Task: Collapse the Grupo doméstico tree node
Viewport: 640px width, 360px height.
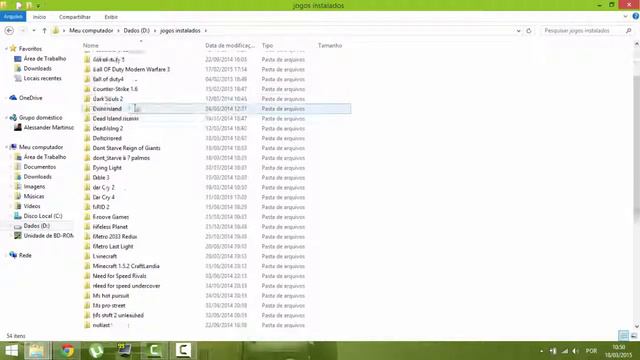Action: [x=7, y=118]
